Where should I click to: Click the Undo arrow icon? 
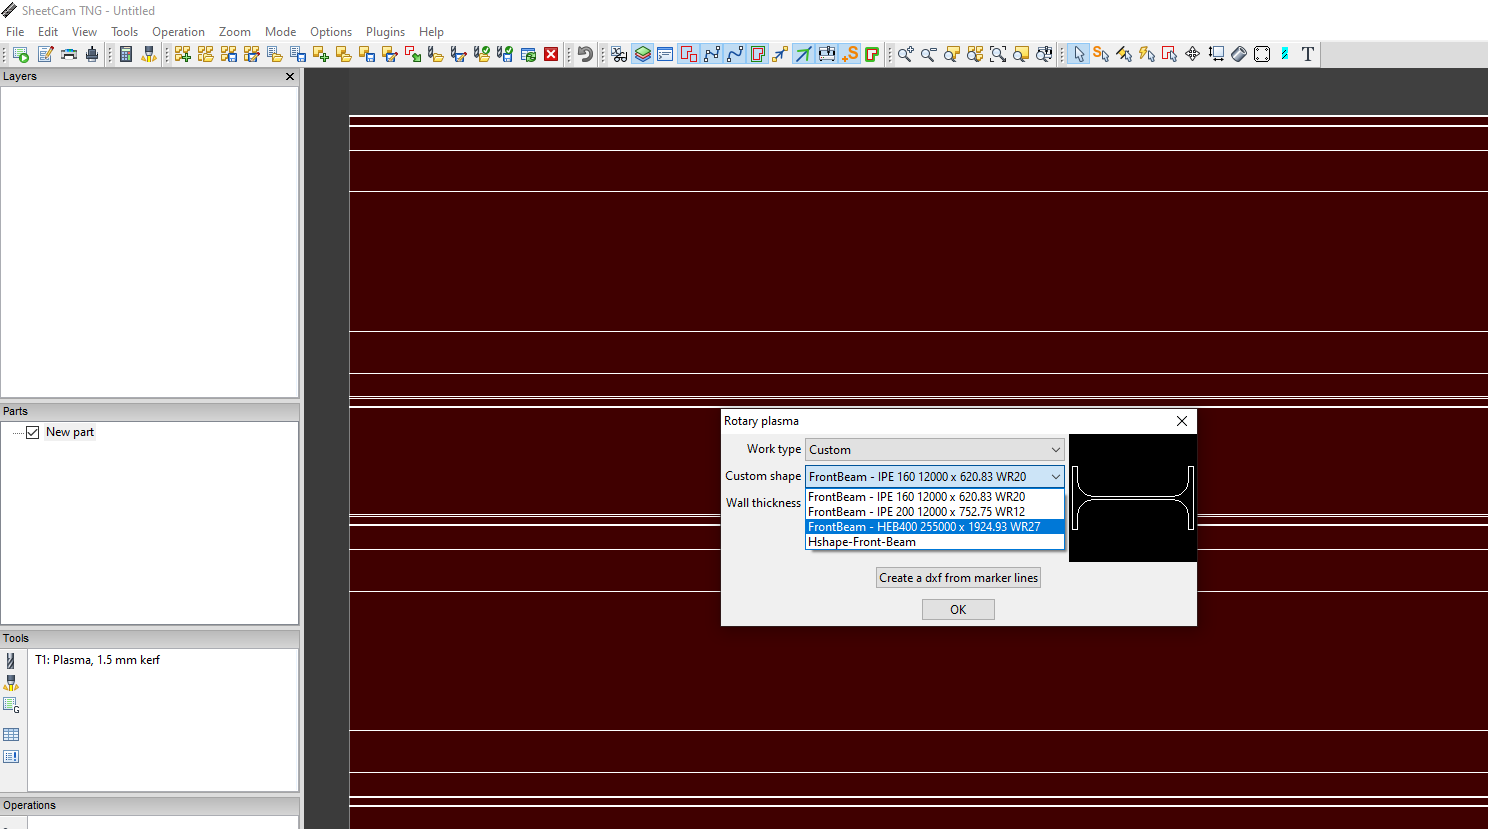click(586, 54)
